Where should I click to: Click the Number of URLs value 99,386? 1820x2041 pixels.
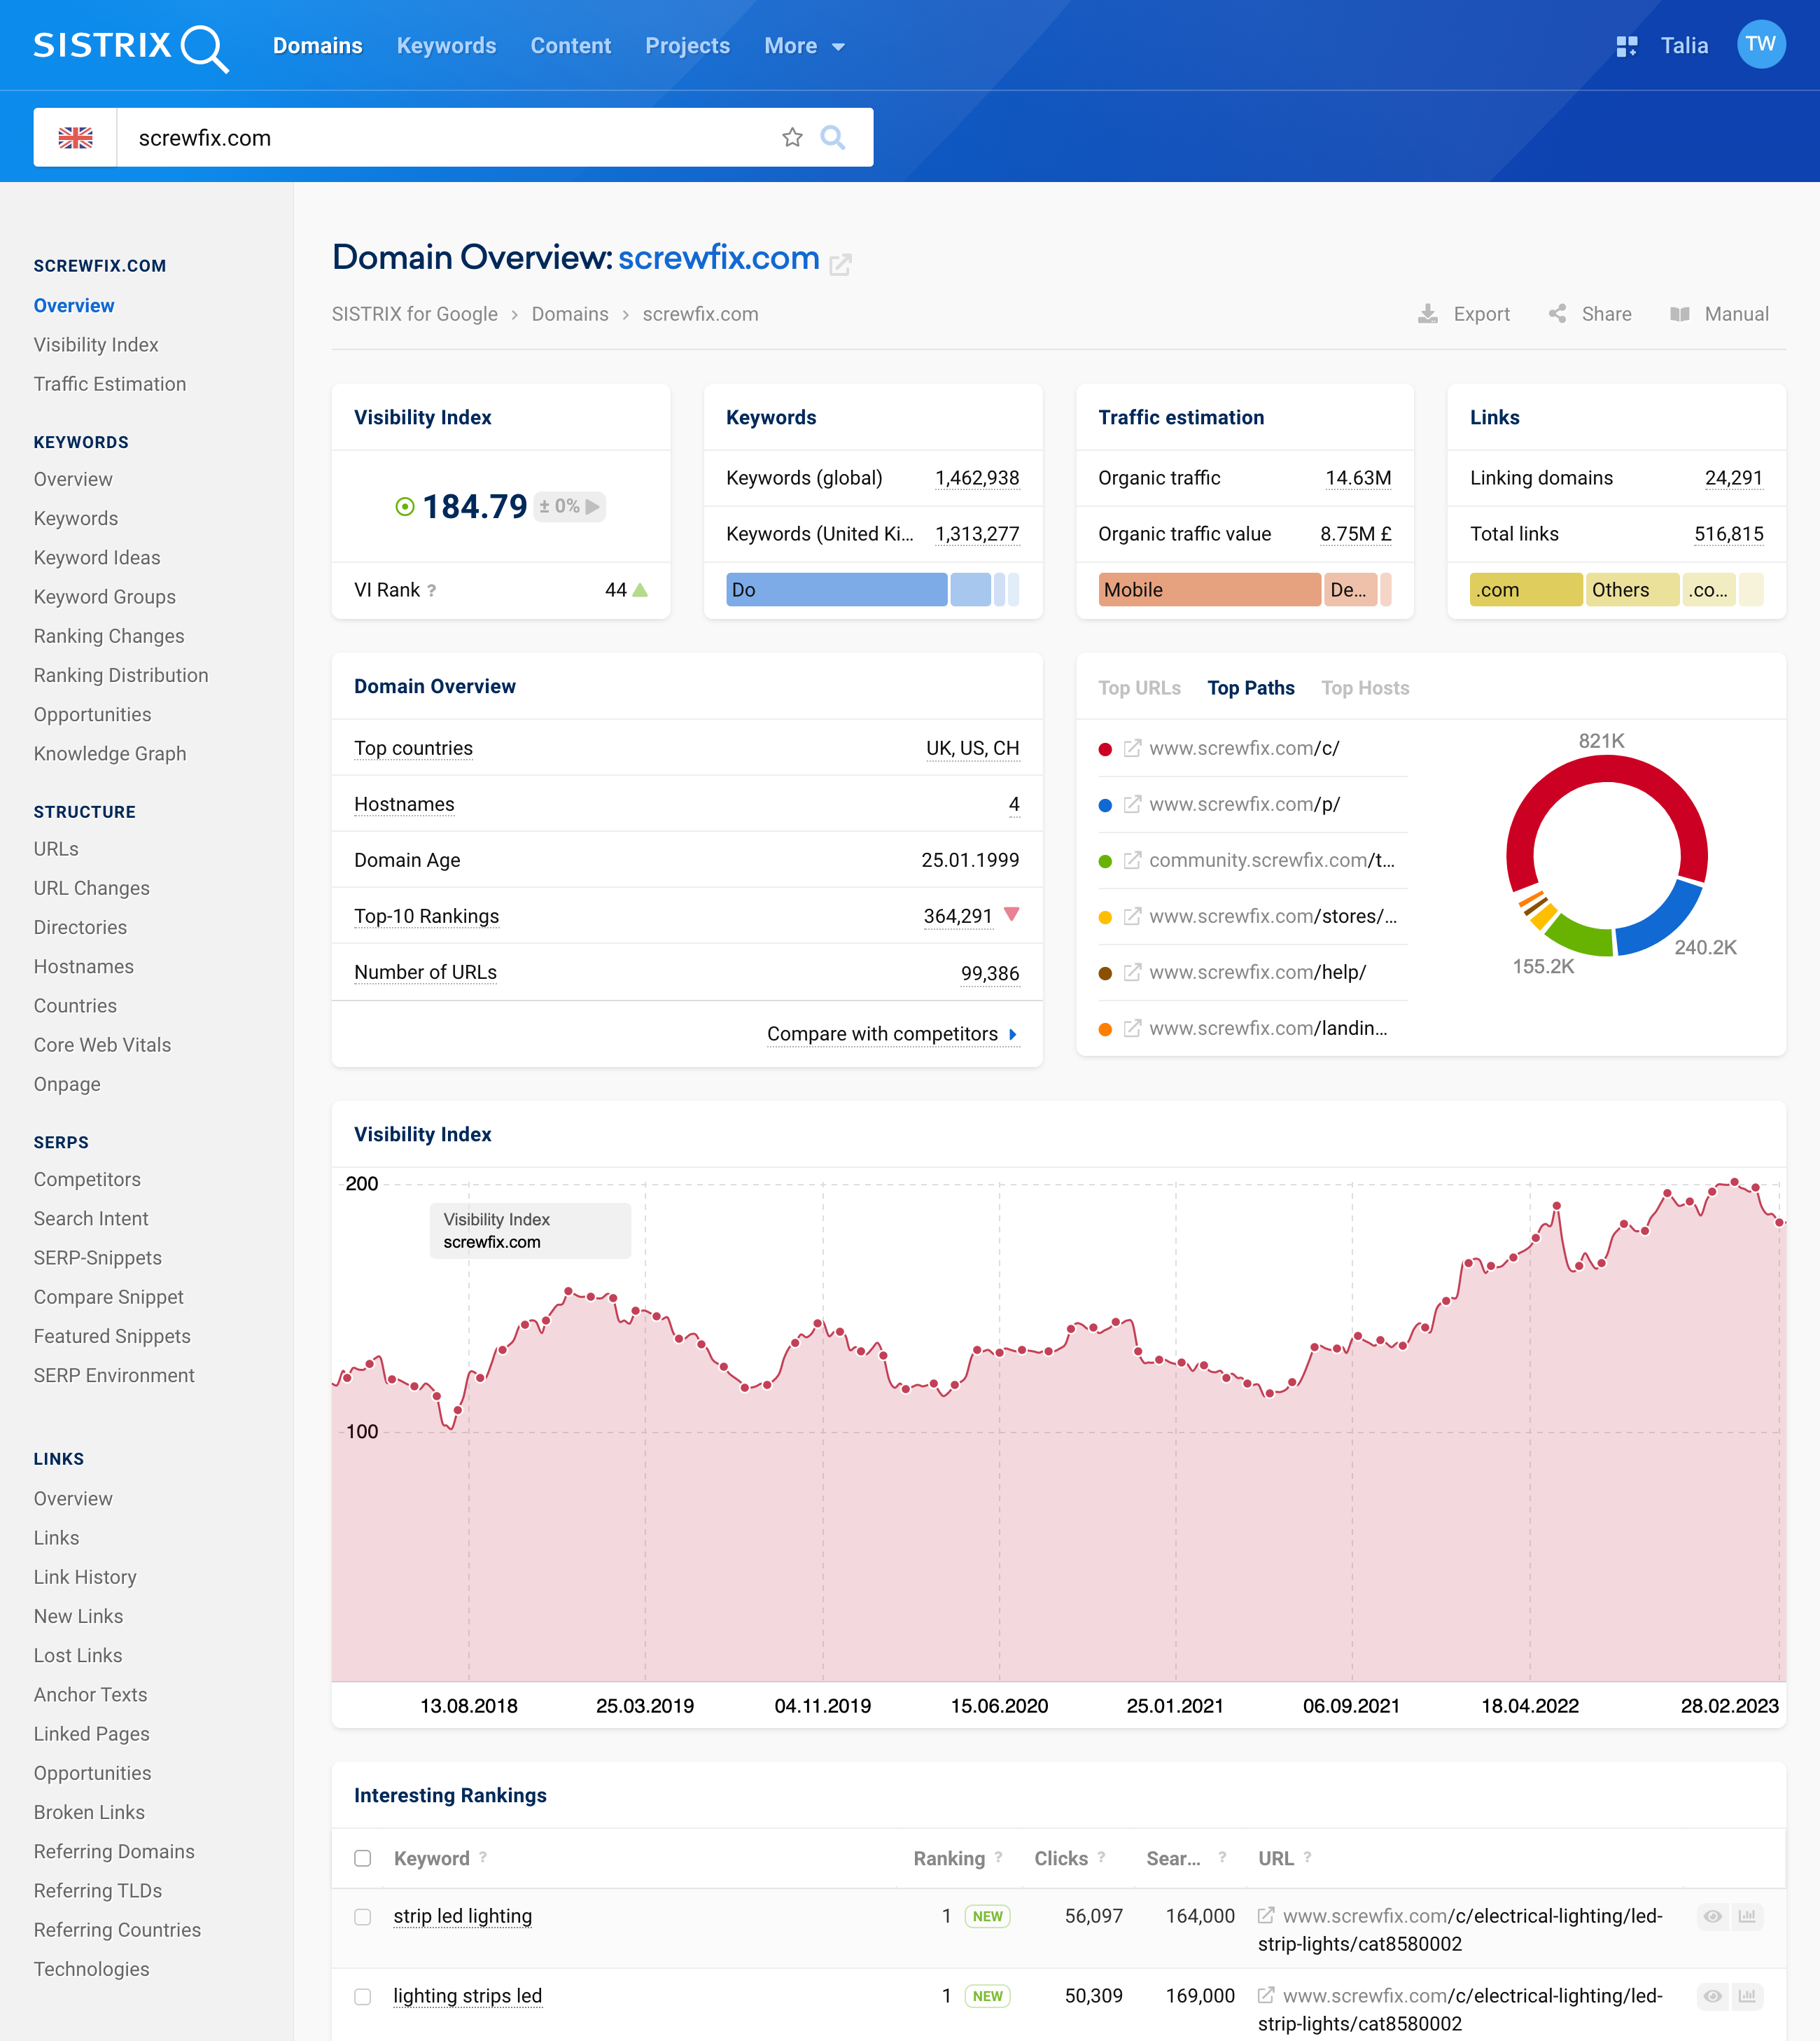990,973
